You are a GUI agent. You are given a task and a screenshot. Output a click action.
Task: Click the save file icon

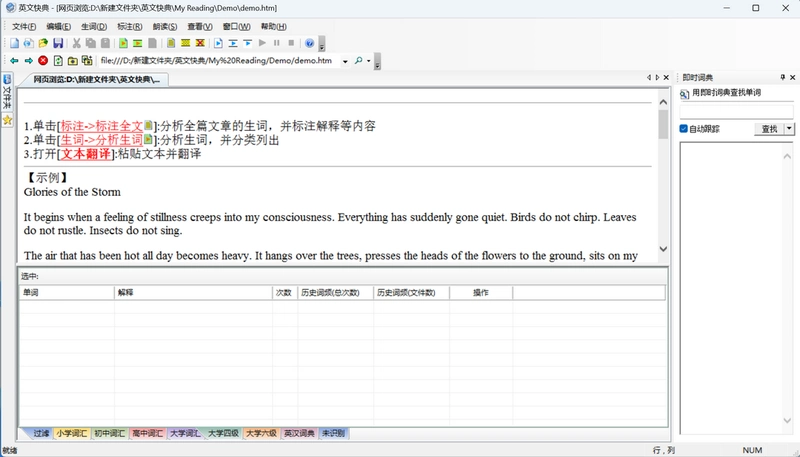[x=58, y=43]
